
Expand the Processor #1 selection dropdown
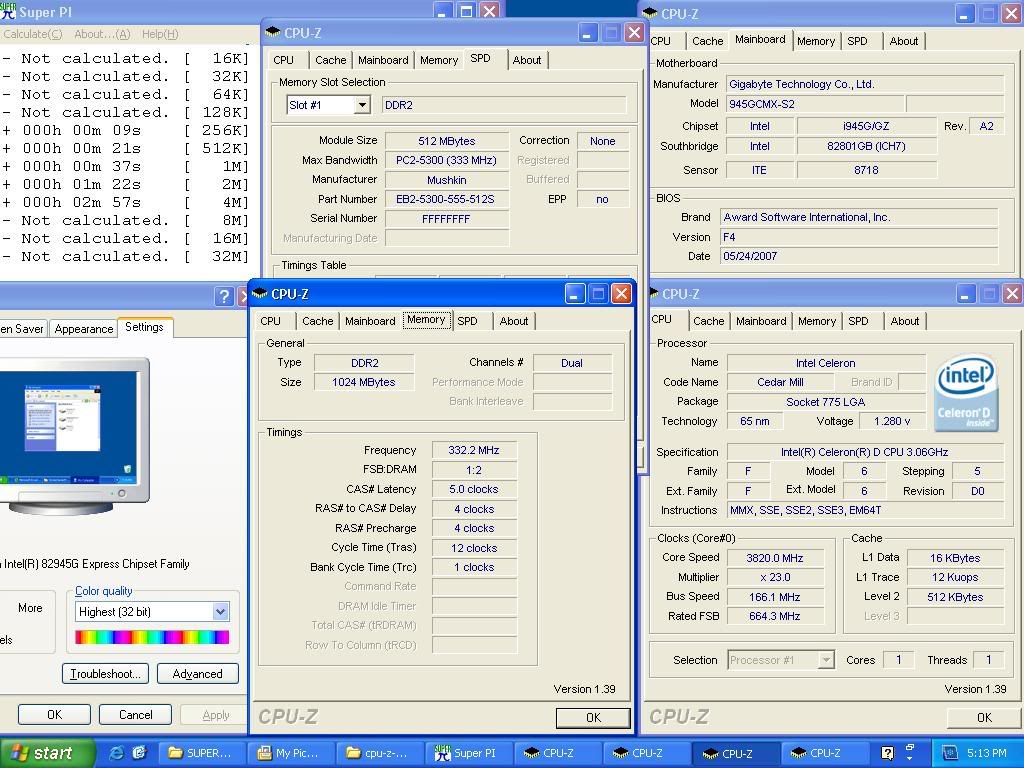(825, 660)
